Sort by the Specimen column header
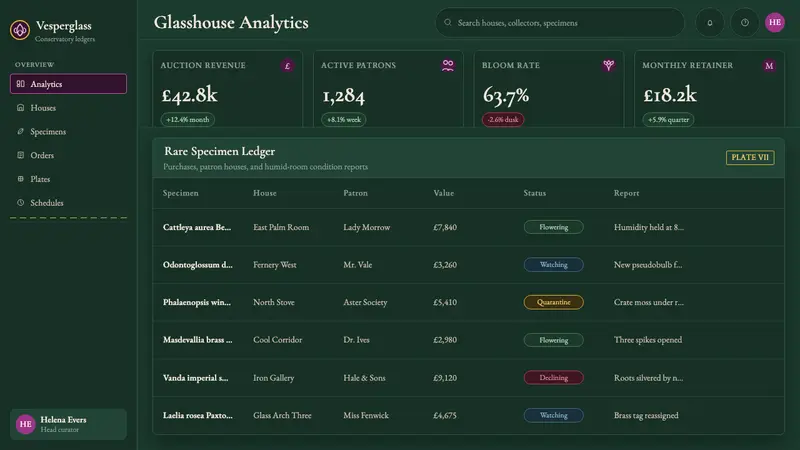The image size is (800, 450). (x=181, y=193)
